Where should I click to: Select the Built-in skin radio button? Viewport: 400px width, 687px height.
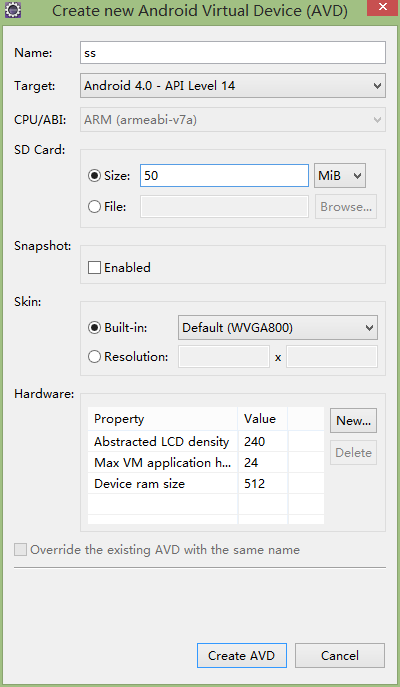point(94,328)
